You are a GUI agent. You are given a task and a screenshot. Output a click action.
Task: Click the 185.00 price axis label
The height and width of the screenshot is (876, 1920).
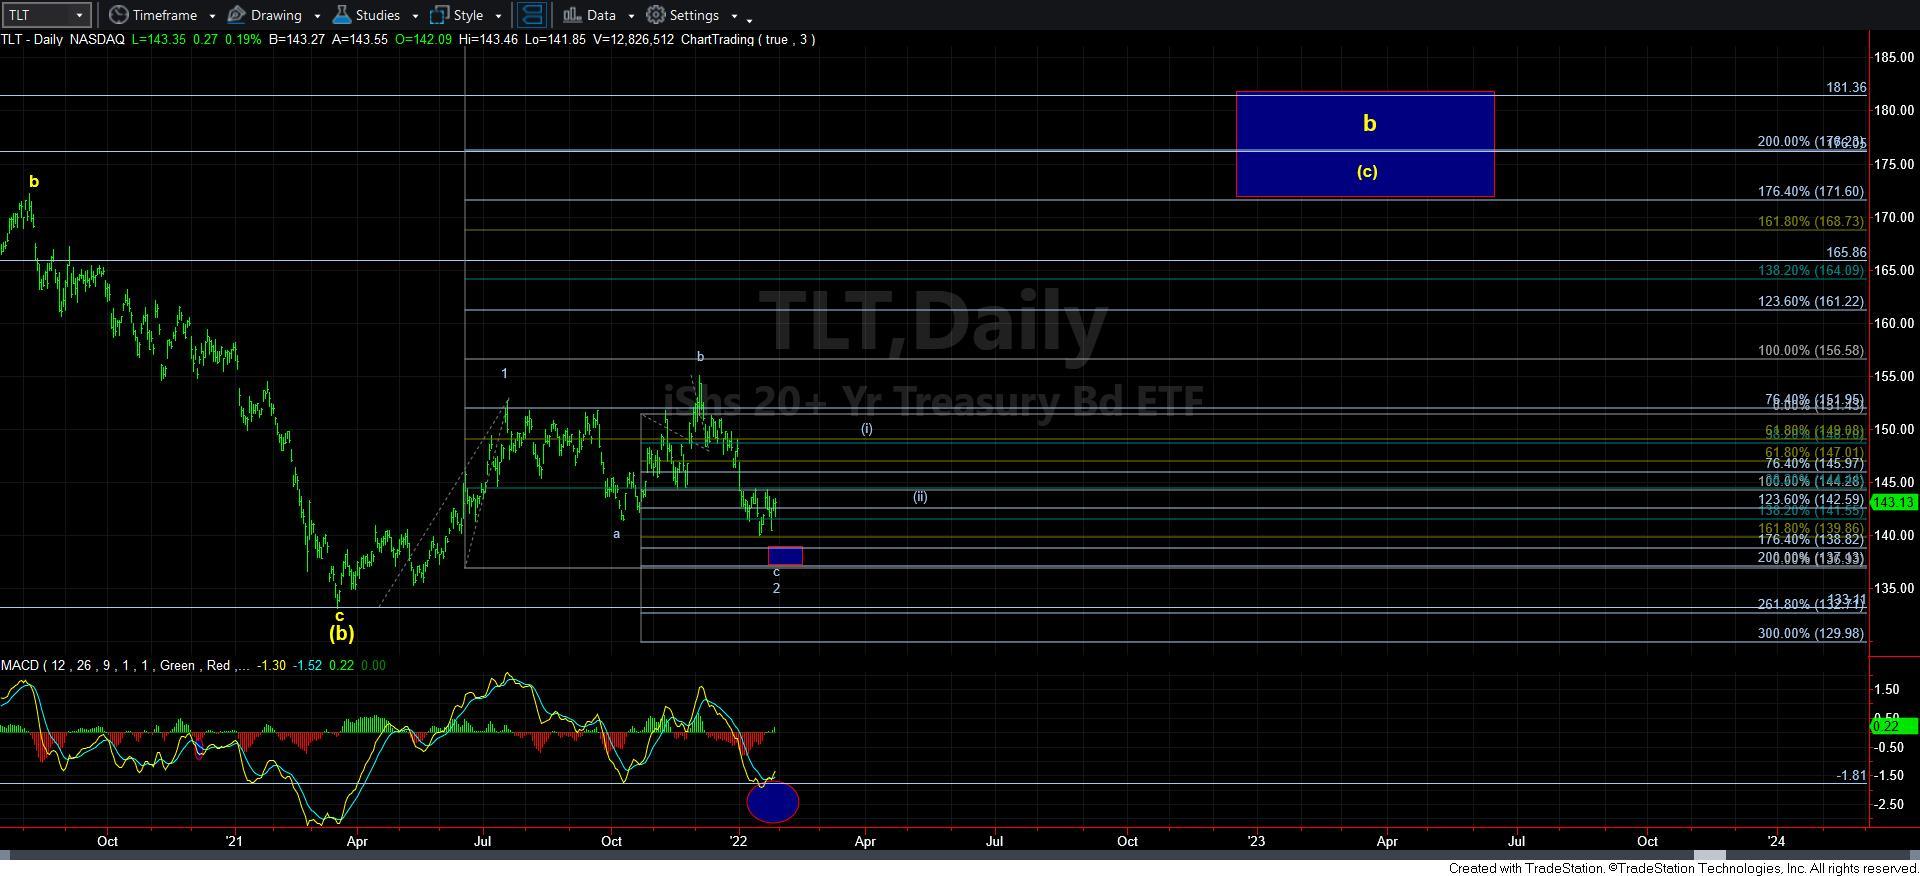(x=1895, y=57)
